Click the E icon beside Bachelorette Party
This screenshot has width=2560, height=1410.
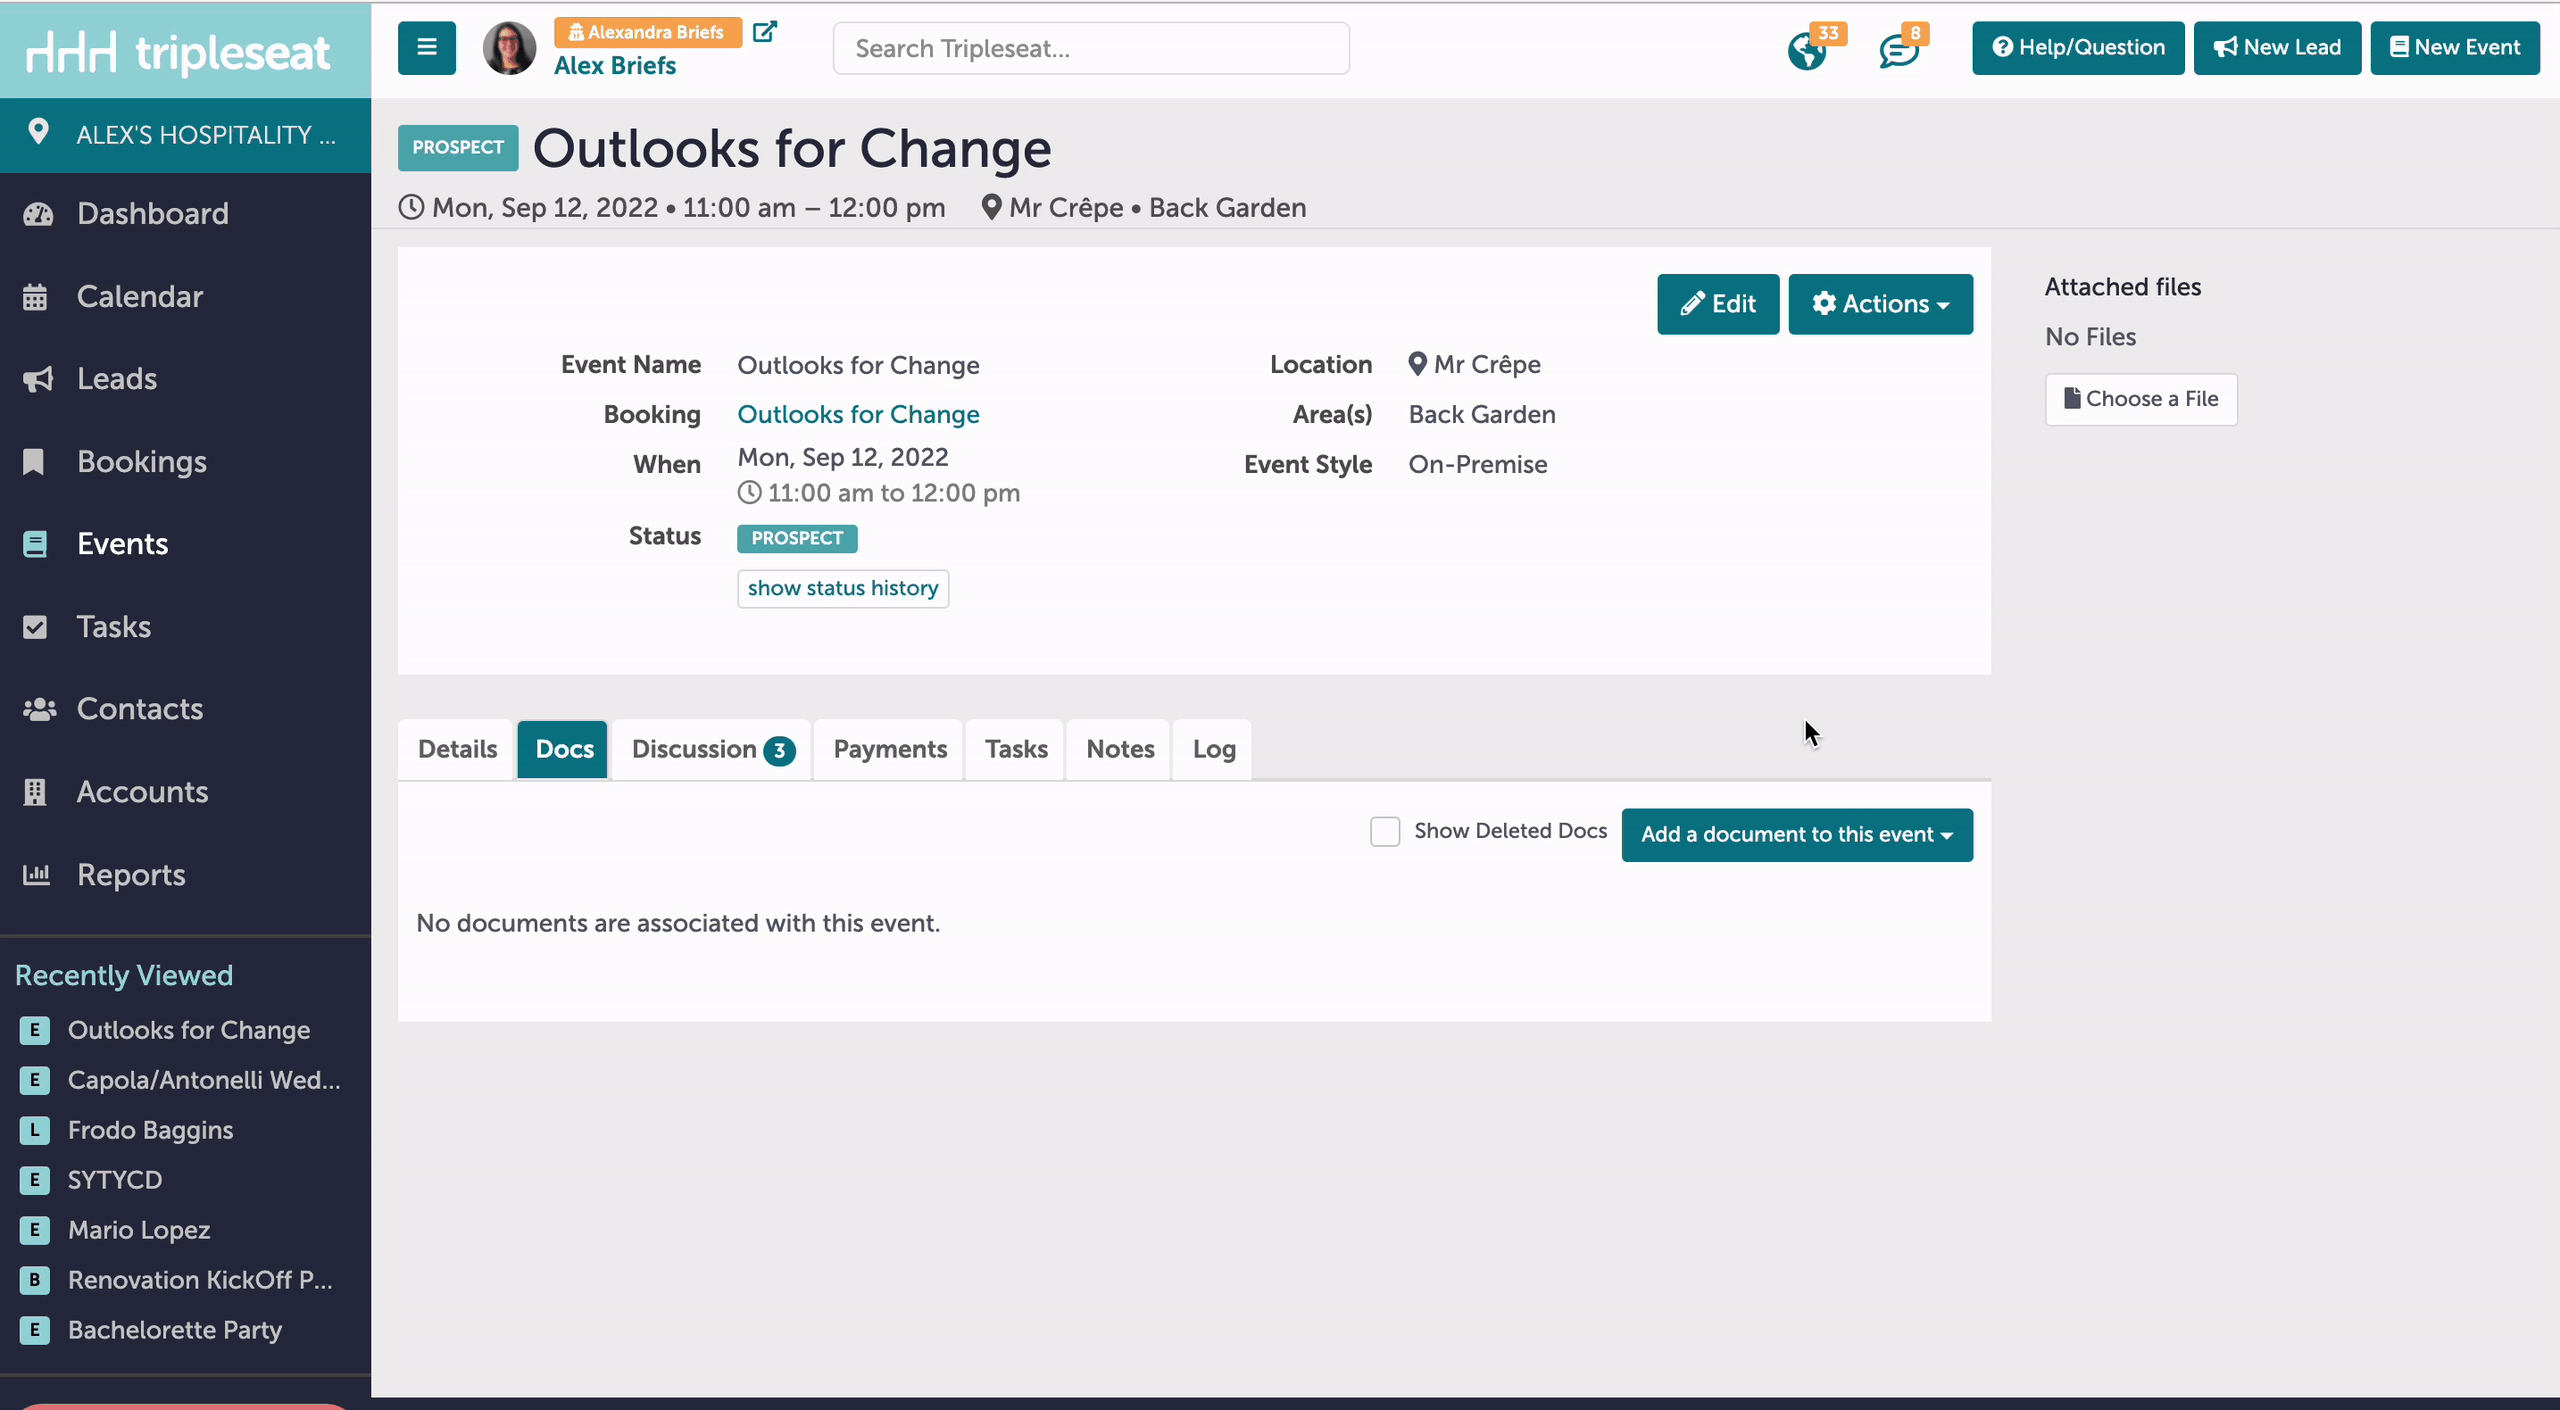(35, 1330)
